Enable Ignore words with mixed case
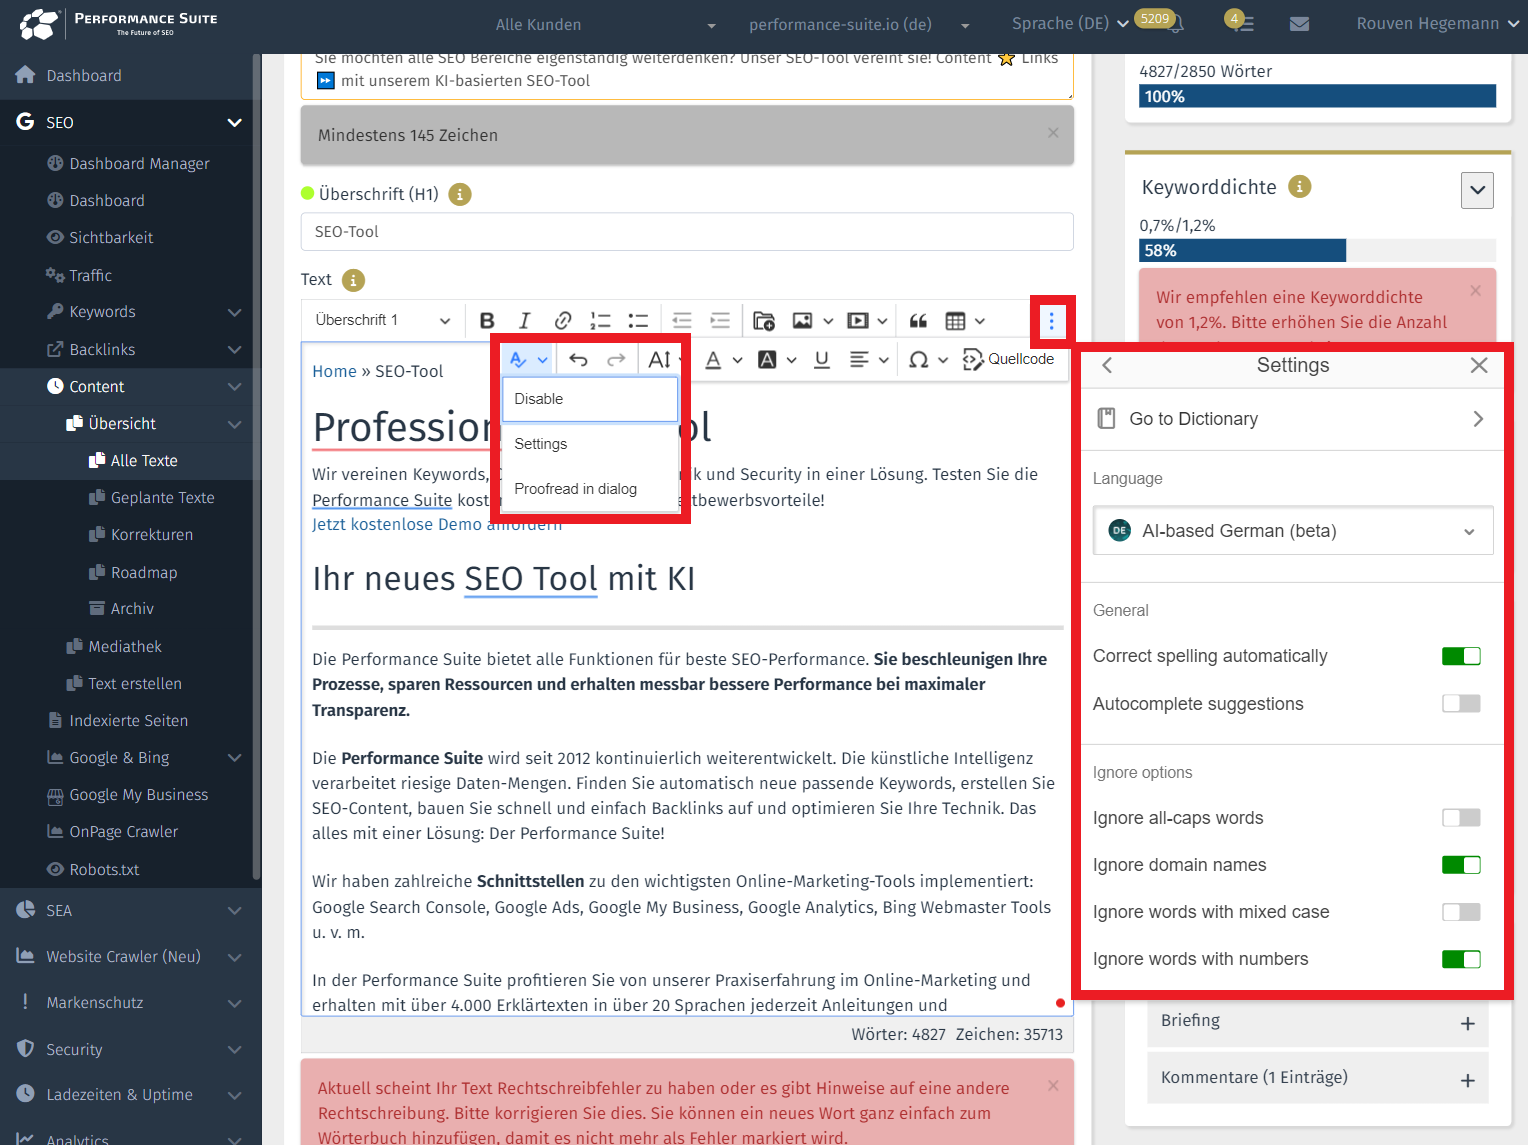 [x=1461, y=912]
